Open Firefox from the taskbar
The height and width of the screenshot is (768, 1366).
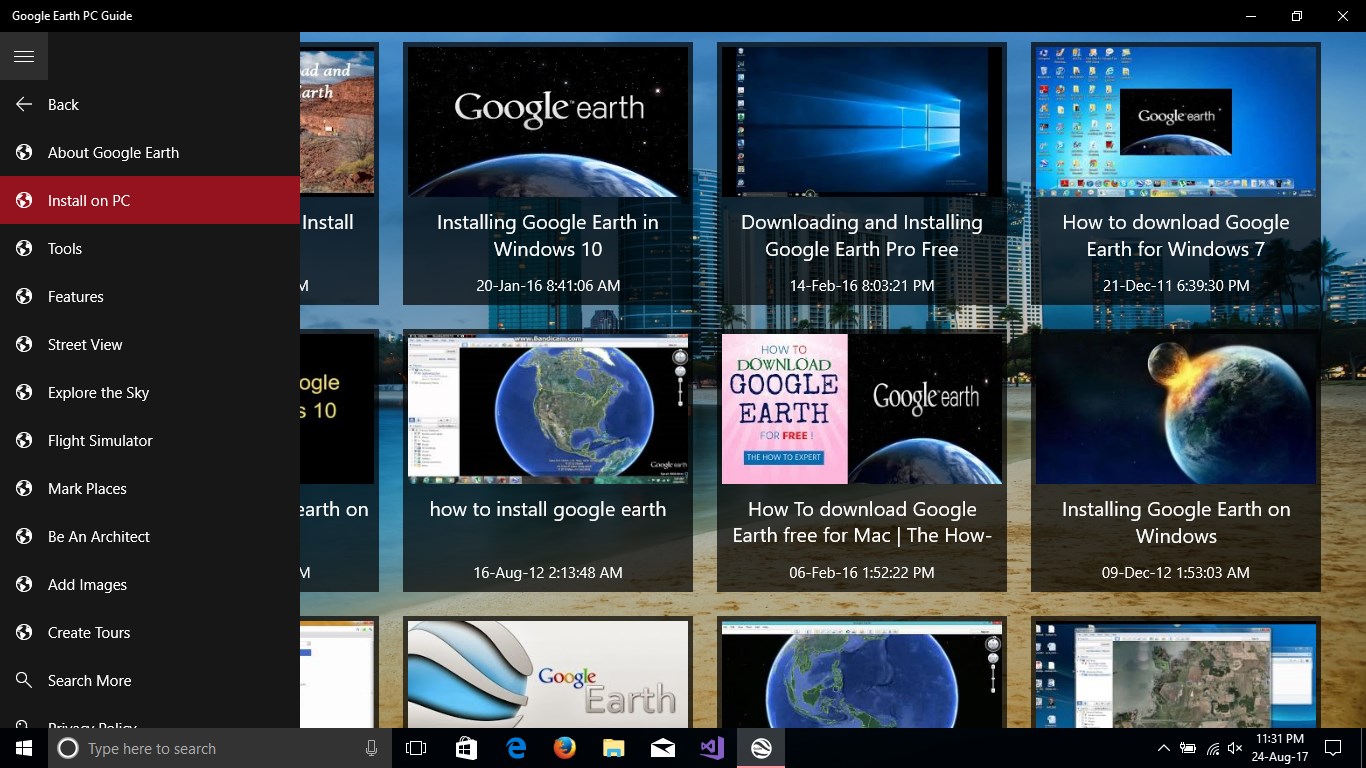click(565, 748)
